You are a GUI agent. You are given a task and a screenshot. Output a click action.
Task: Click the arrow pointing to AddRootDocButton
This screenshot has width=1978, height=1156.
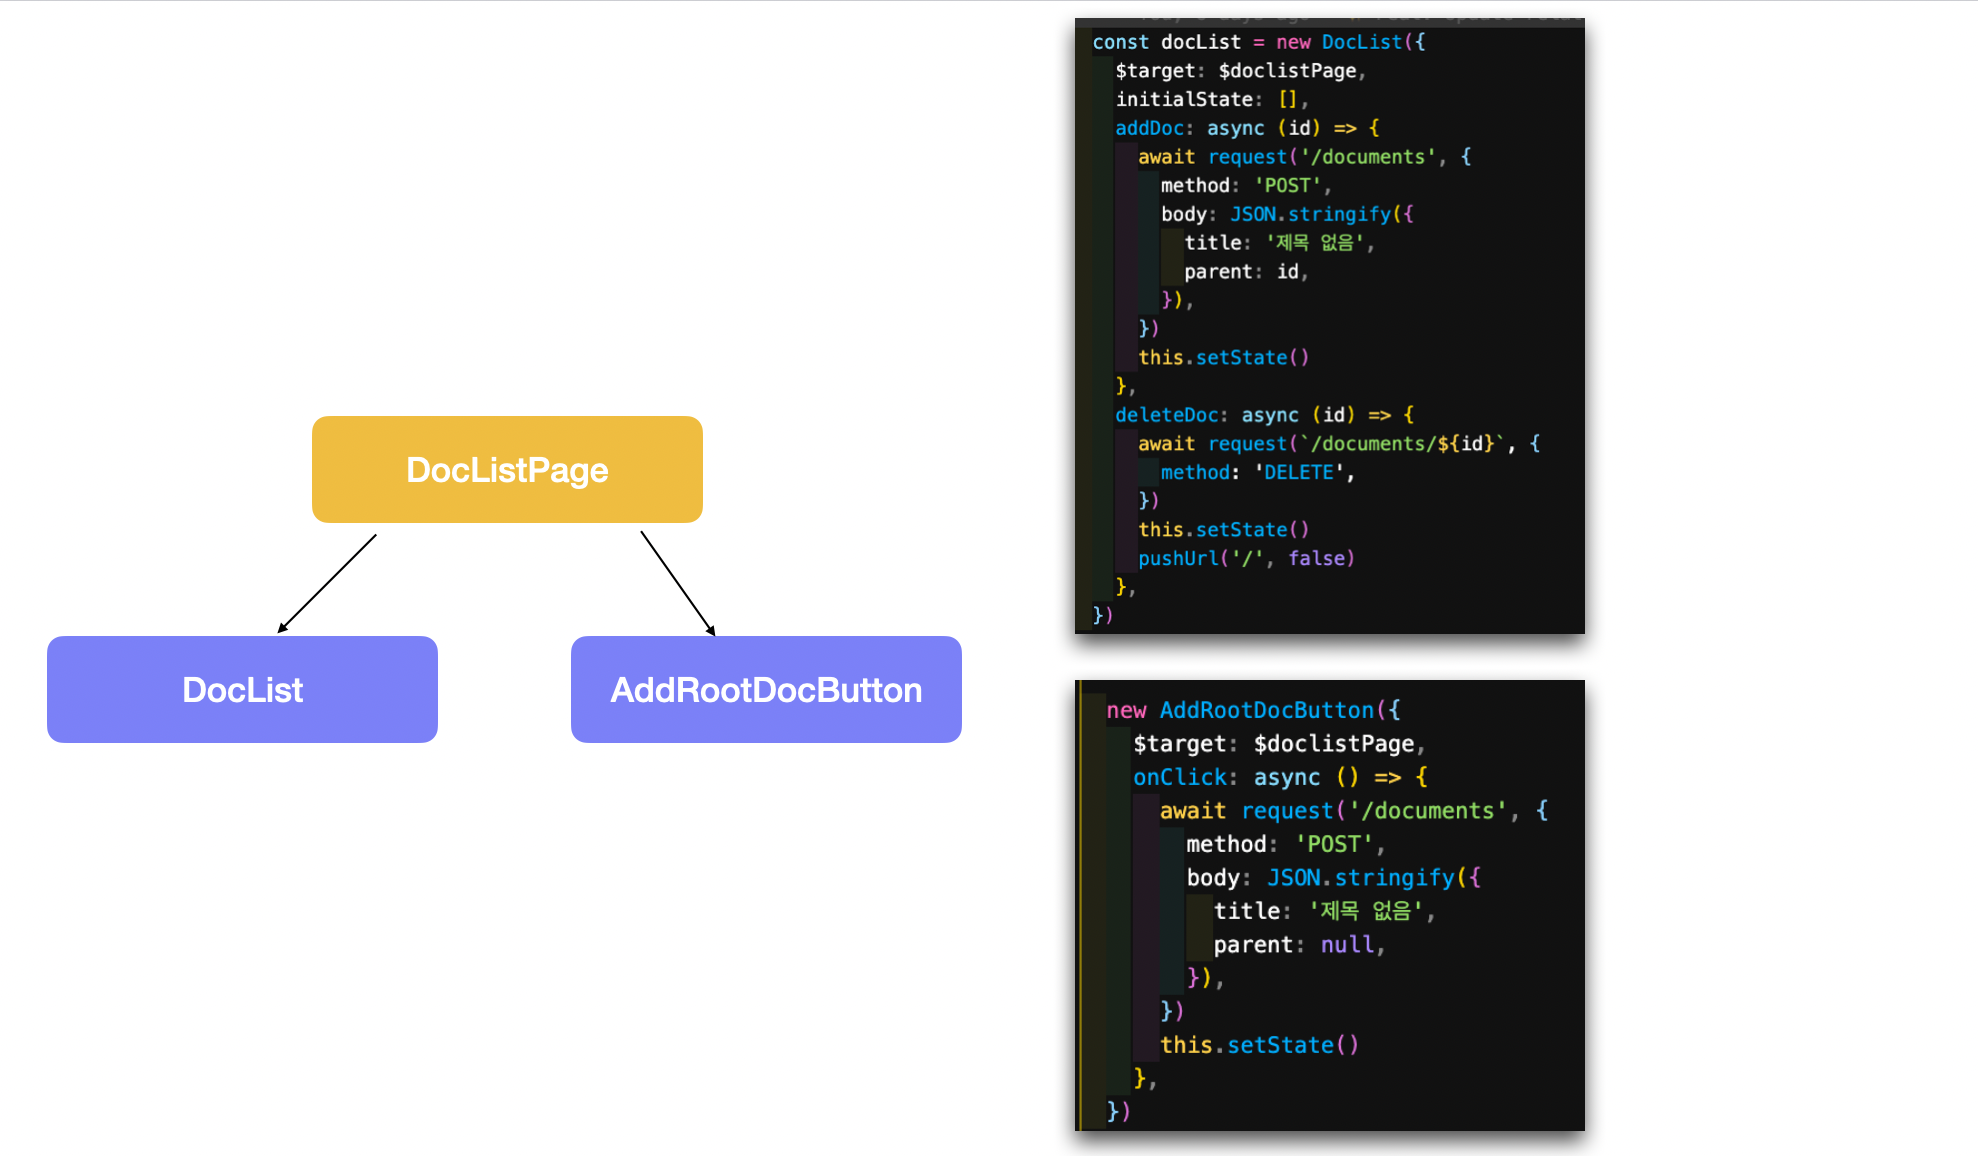[x=678, y=584]
